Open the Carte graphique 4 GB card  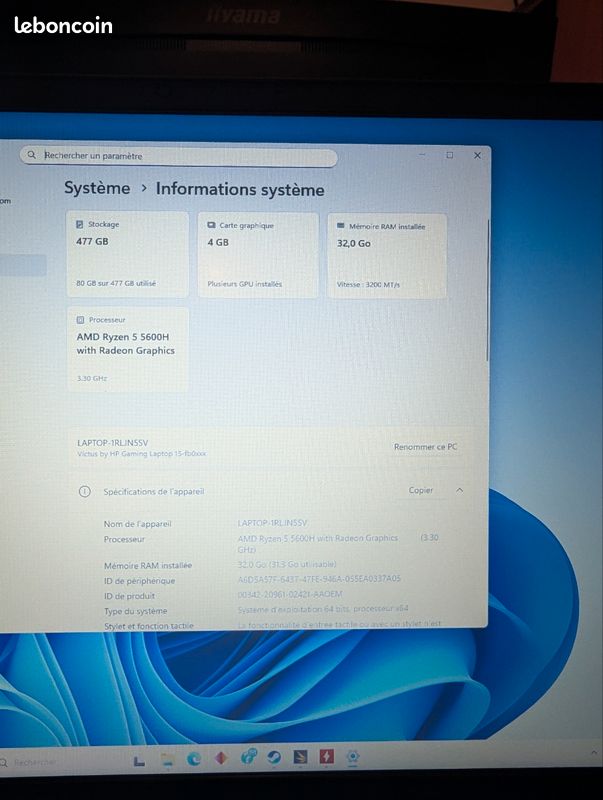point(258,255)
